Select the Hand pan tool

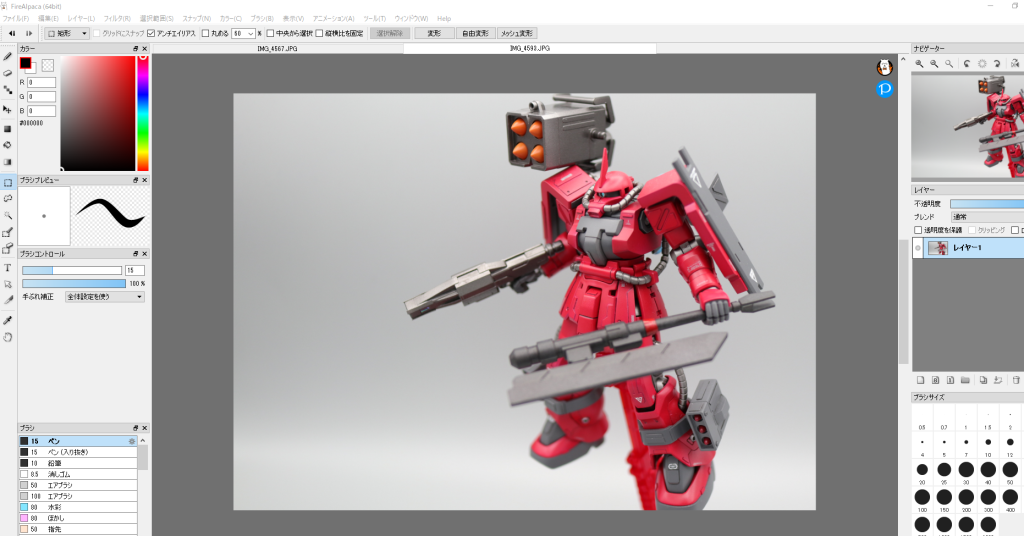pos(8,337)
